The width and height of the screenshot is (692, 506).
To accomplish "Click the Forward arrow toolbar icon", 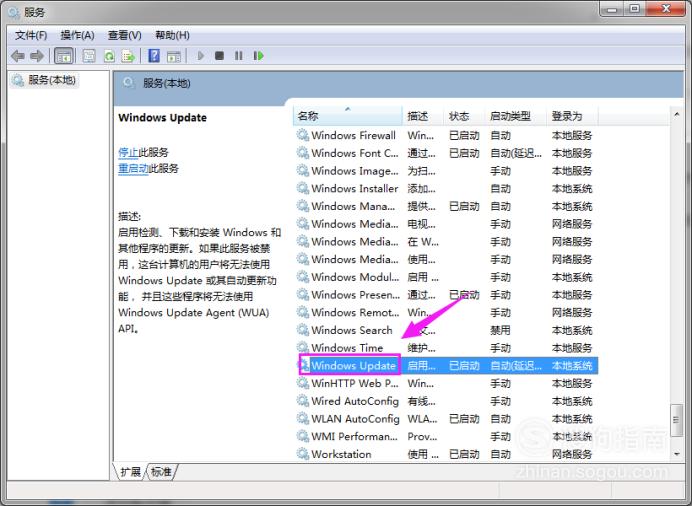I will tap(37, 56).
